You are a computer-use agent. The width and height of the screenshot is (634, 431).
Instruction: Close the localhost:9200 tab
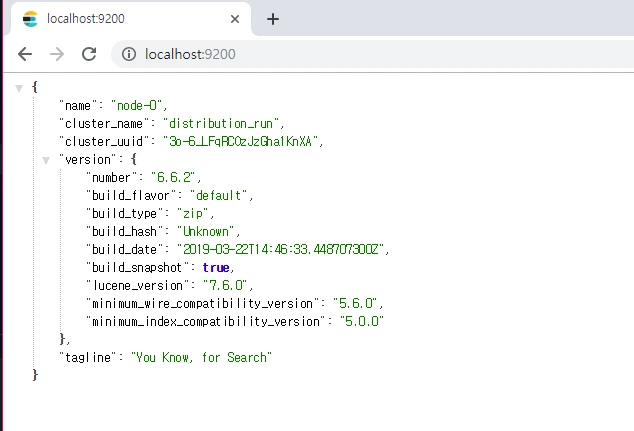[235, 19]
